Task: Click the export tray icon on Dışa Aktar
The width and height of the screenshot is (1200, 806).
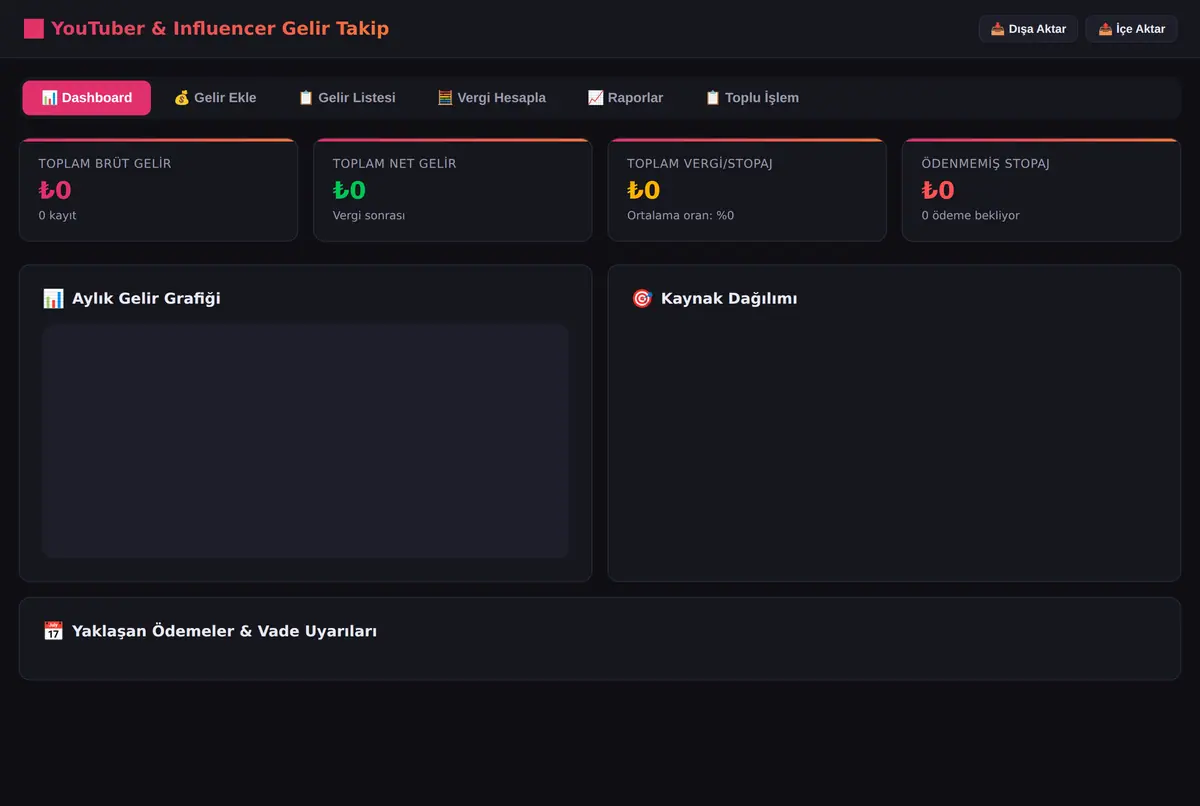Action: click(x=997, y=29)
